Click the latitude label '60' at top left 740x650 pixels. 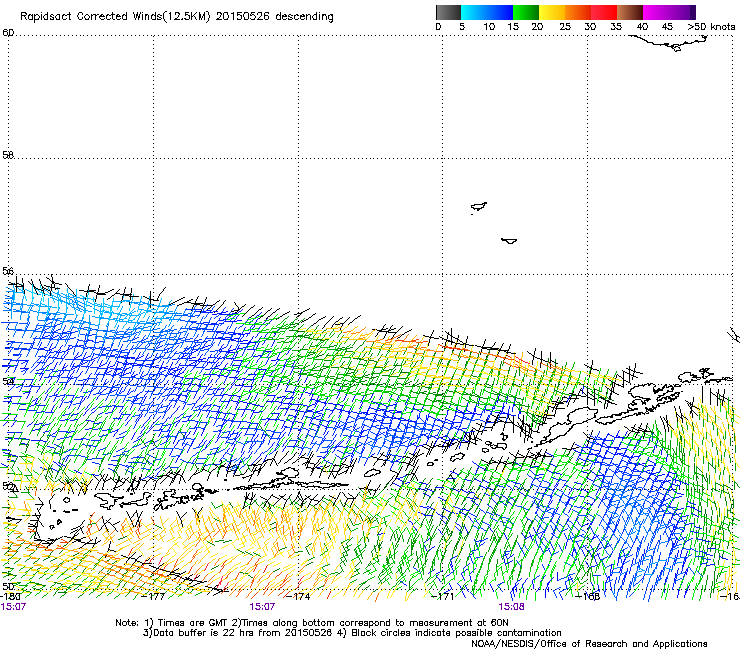pos(8,33)
